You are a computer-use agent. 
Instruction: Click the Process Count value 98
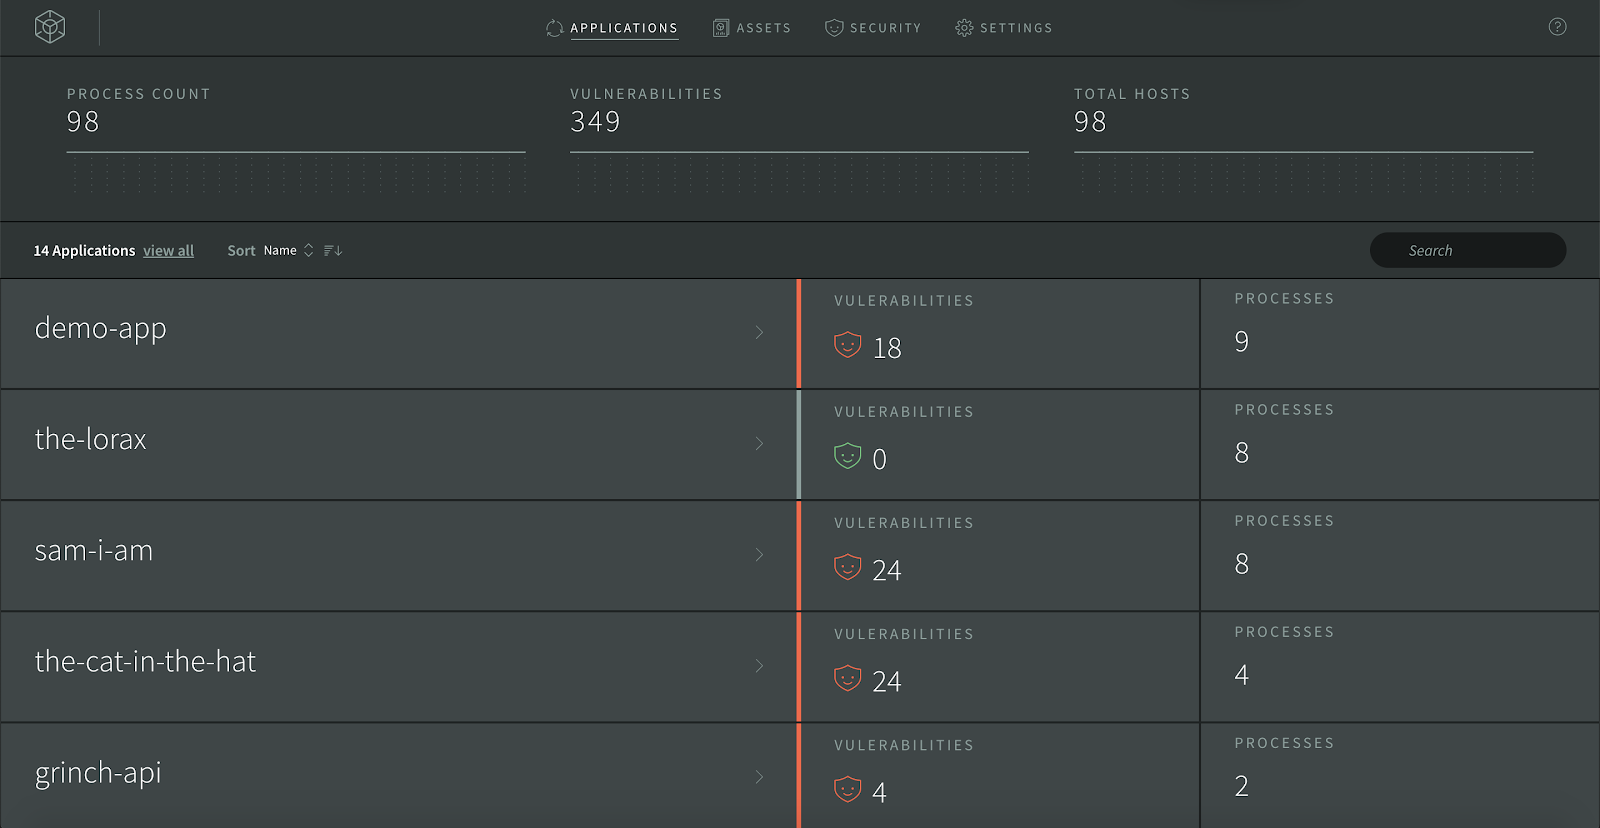click(83, 122)
